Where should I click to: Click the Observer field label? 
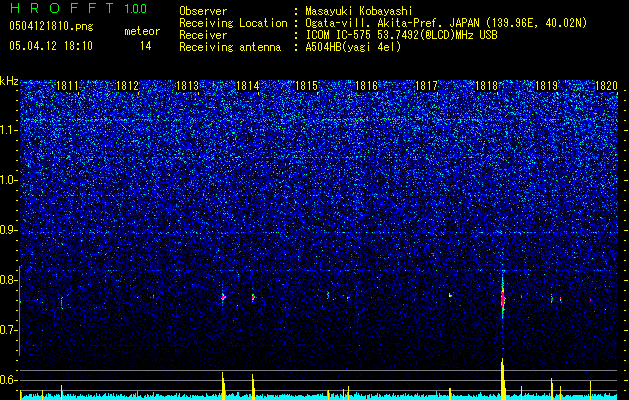[203, 11]
